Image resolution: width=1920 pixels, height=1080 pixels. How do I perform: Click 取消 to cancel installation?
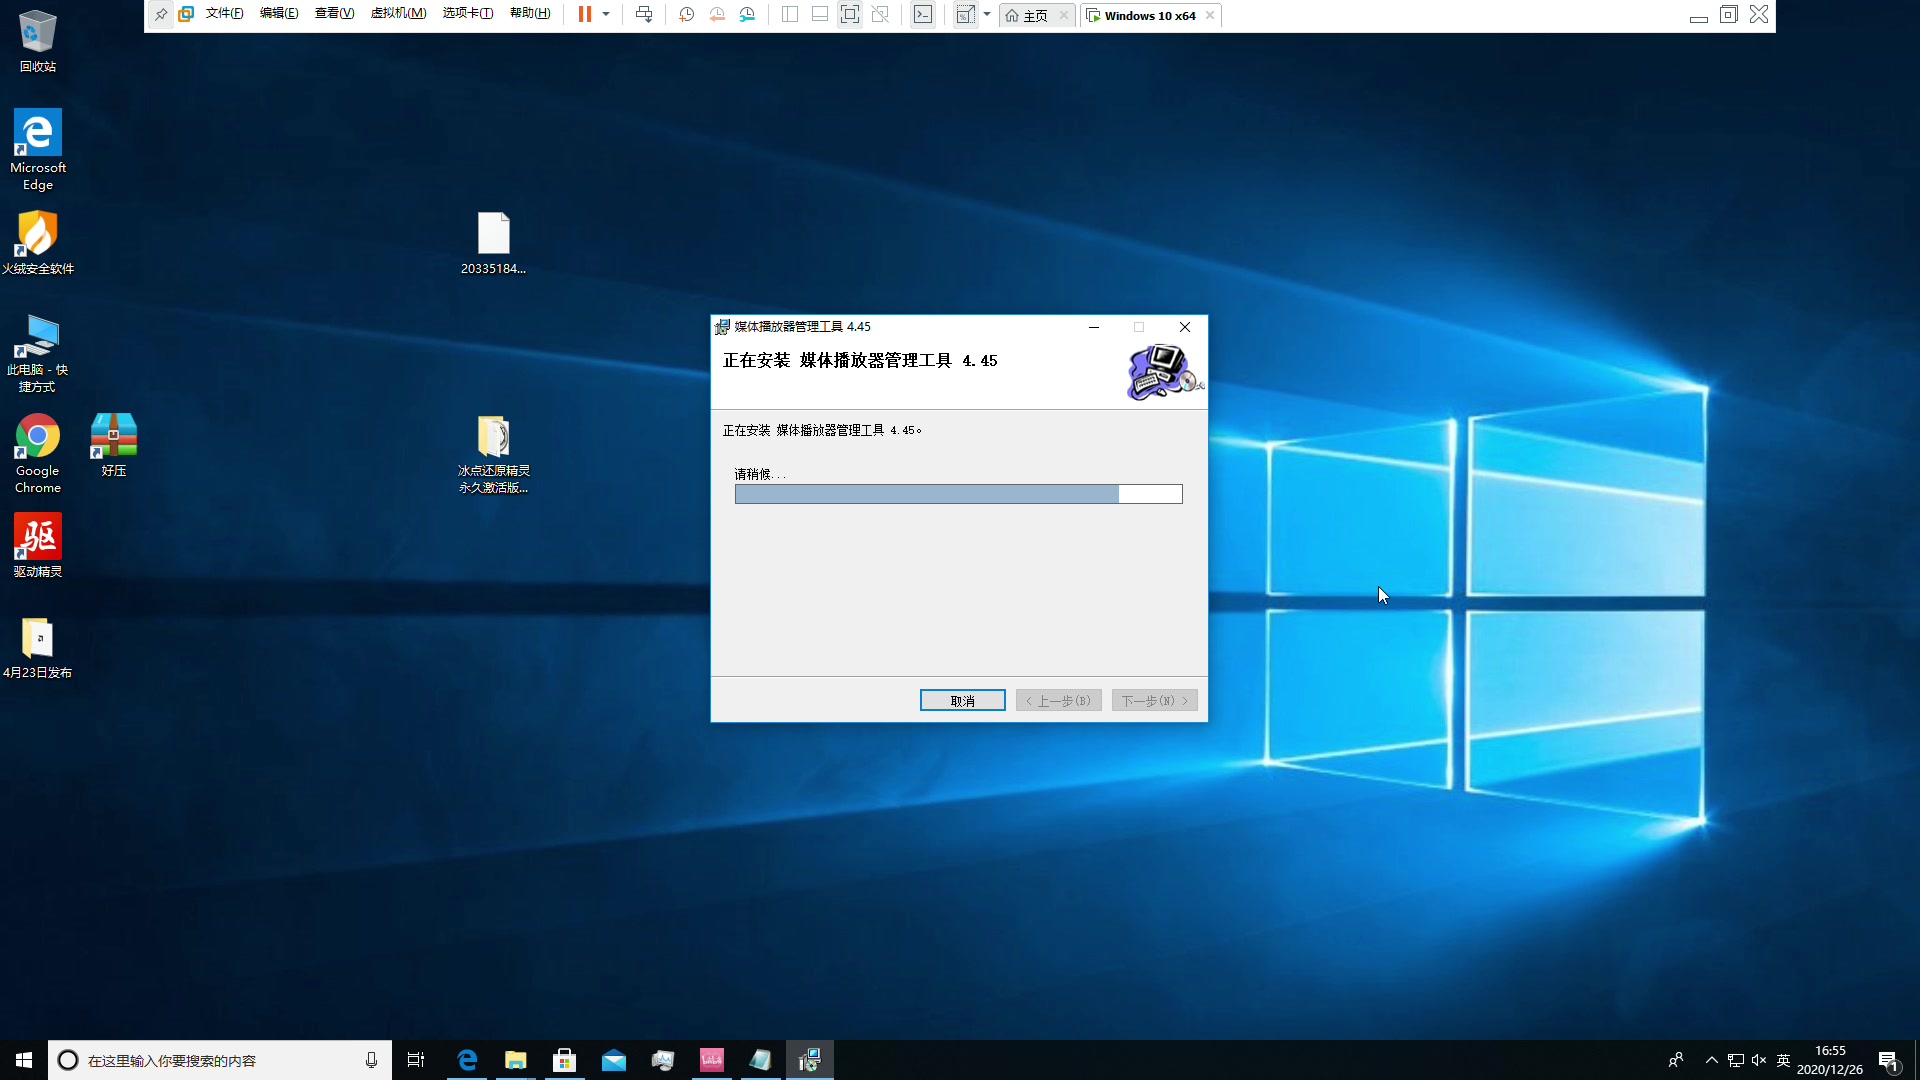(963, 700)
